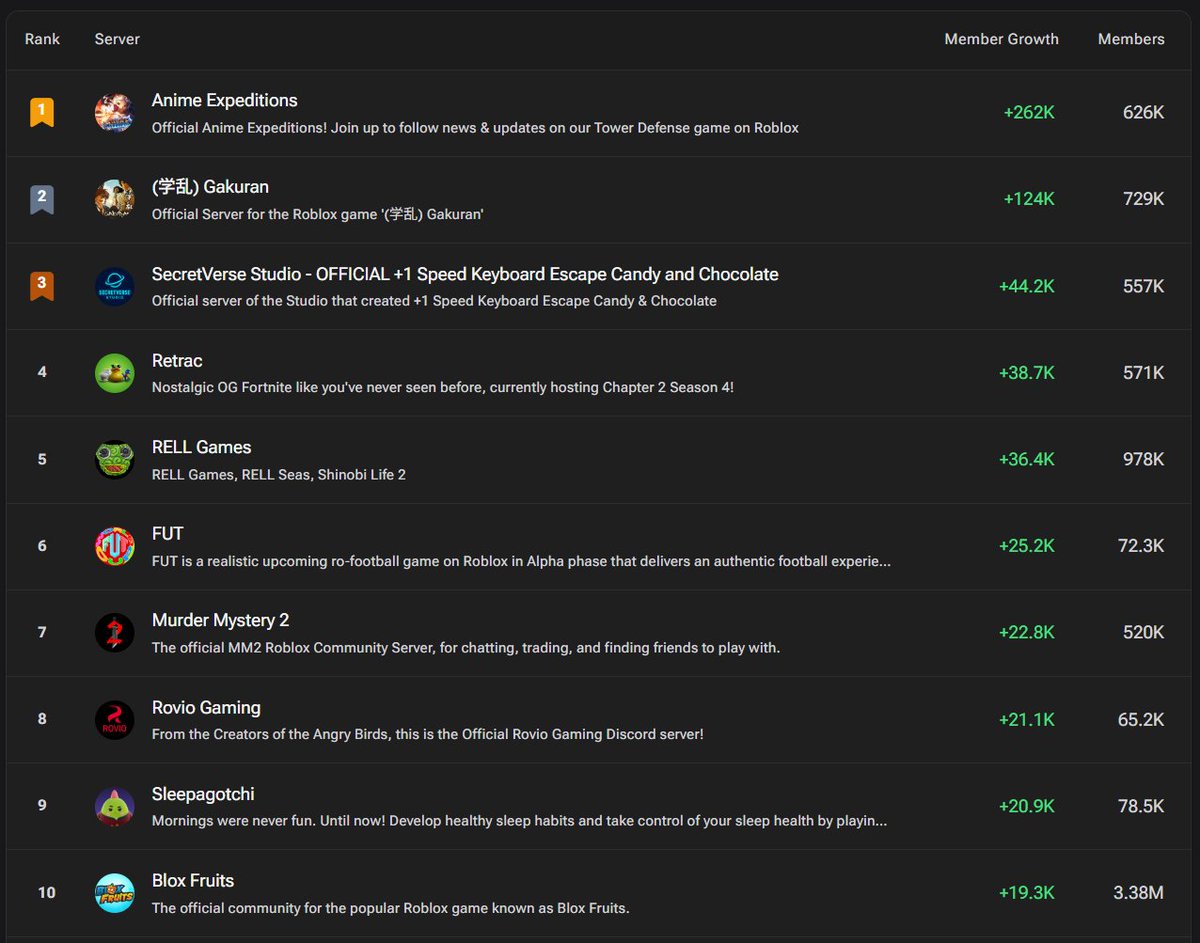Click the Murder Mystery 2 server avatar
Image resolution: width=1200 pixels, height=943 pixels.
[114, 633]
